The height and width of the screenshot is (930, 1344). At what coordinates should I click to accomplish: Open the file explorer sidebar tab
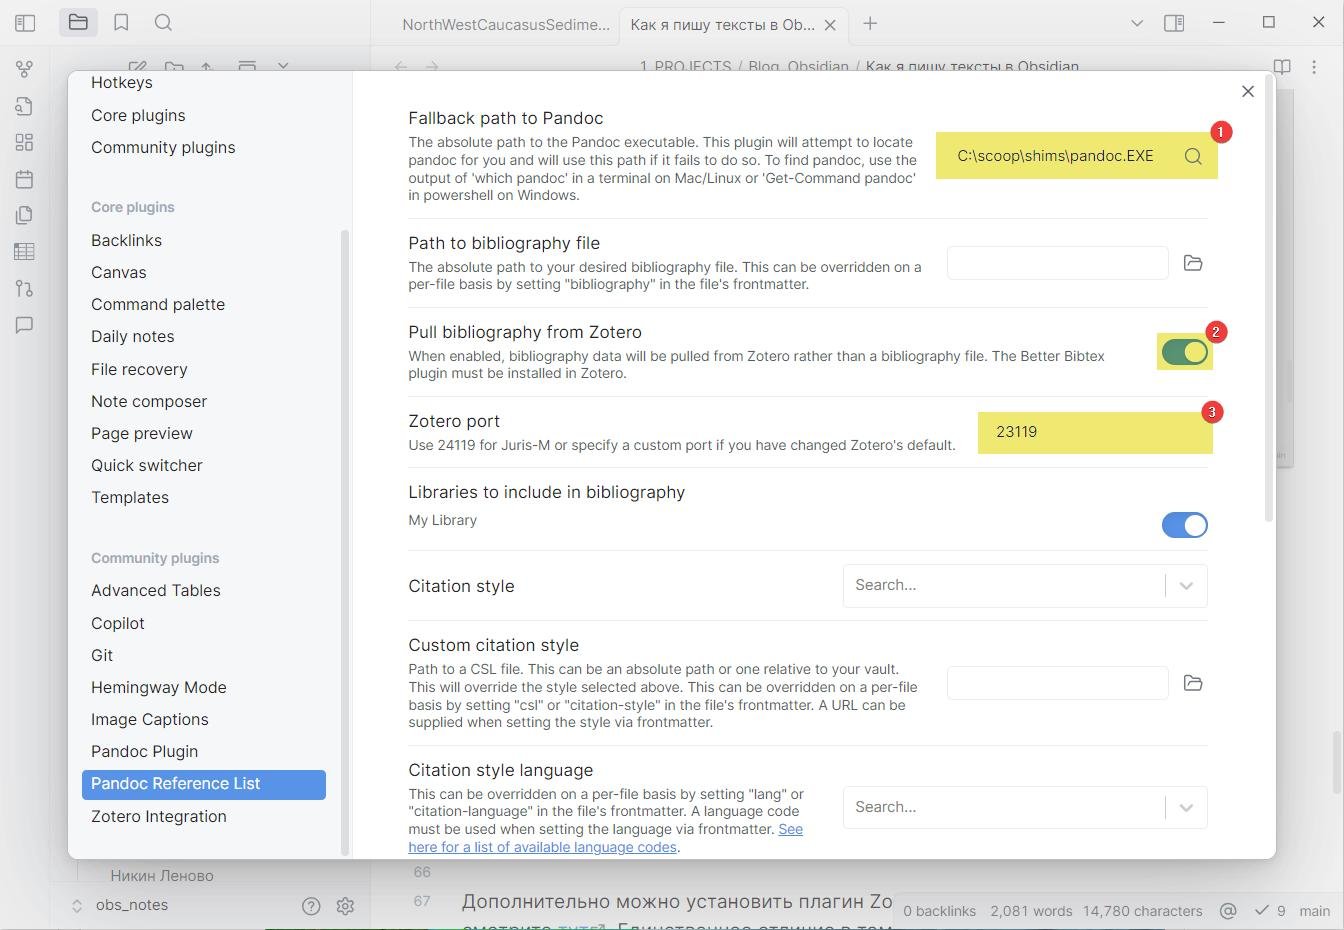78,23
